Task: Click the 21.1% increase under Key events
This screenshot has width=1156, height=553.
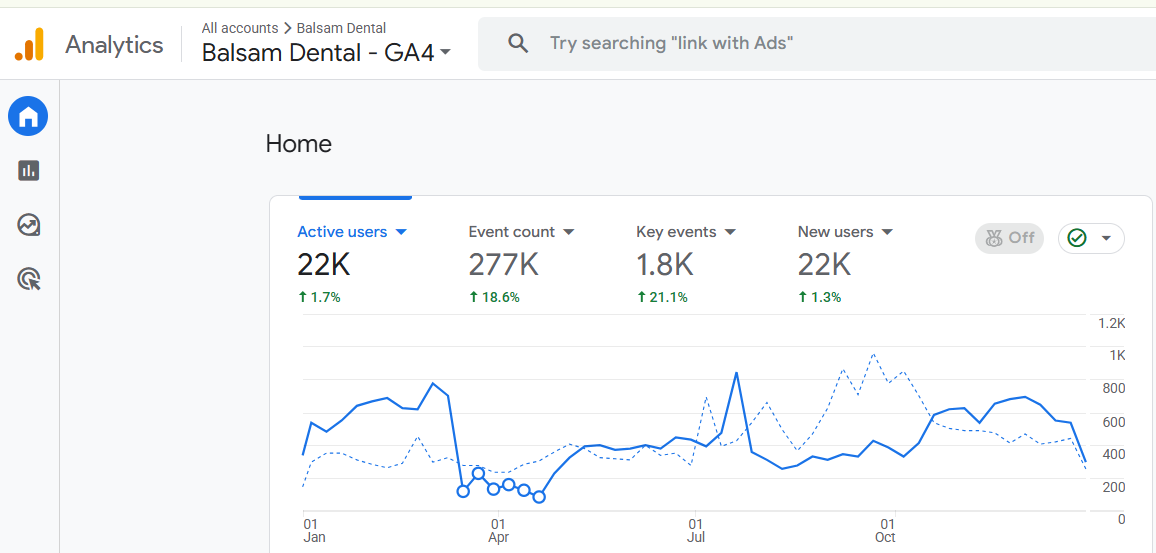Action: tap(661, 298)
